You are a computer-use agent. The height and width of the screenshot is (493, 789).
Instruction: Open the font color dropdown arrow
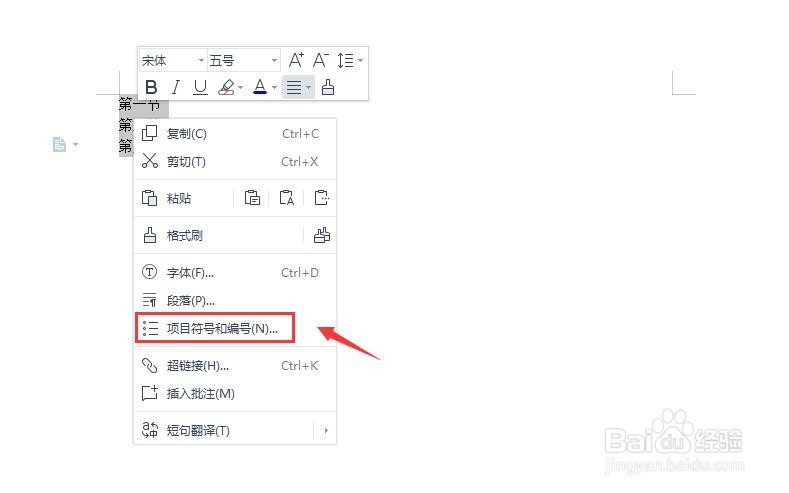[x=274, y=88]
